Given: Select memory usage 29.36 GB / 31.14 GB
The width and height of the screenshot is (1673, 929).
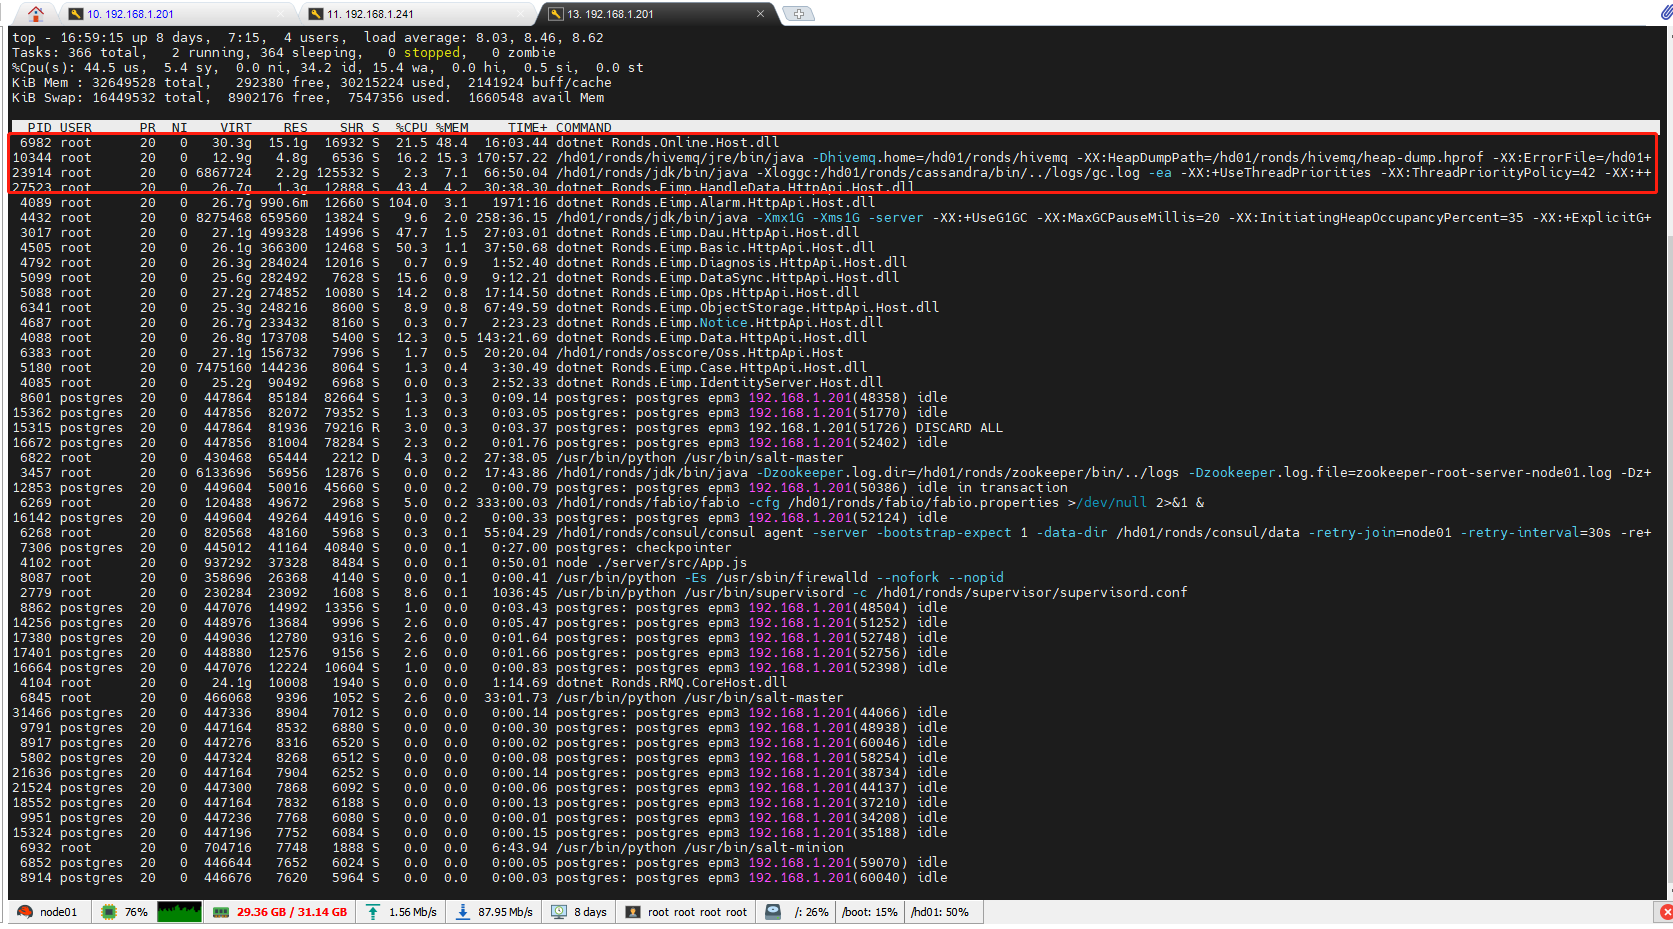Looking at the screenshot, I should pyautogui.click(x=292, y=912).
